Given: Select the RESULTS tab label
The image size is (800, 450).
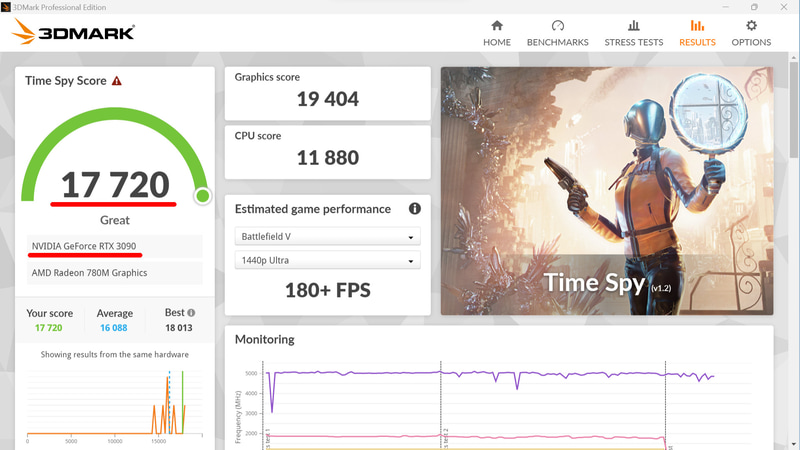Looking at the screenshot, I should (x=697, y=42).
